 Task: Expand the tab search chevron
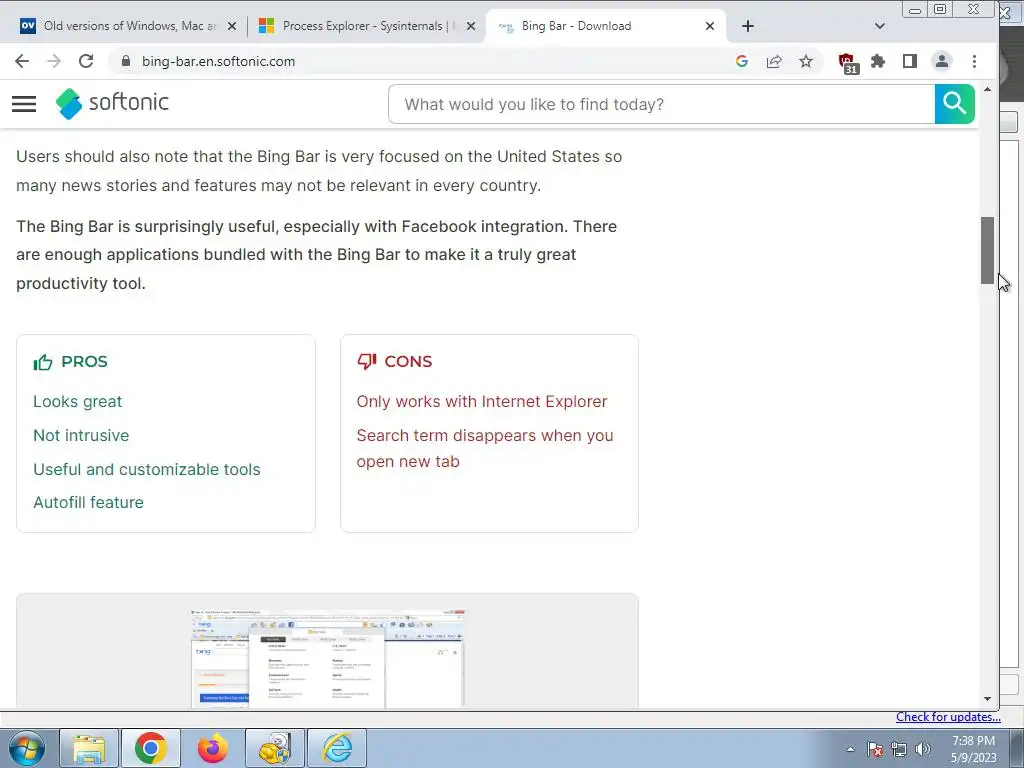880,26
